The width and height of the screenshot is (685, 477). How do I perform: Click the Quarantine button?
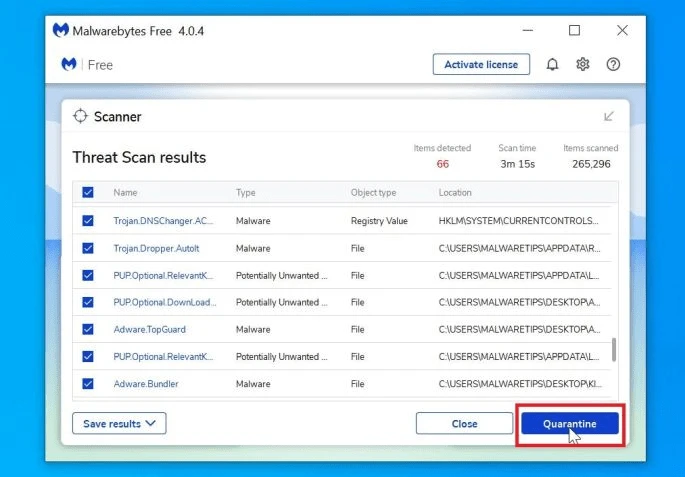point(570,424)
